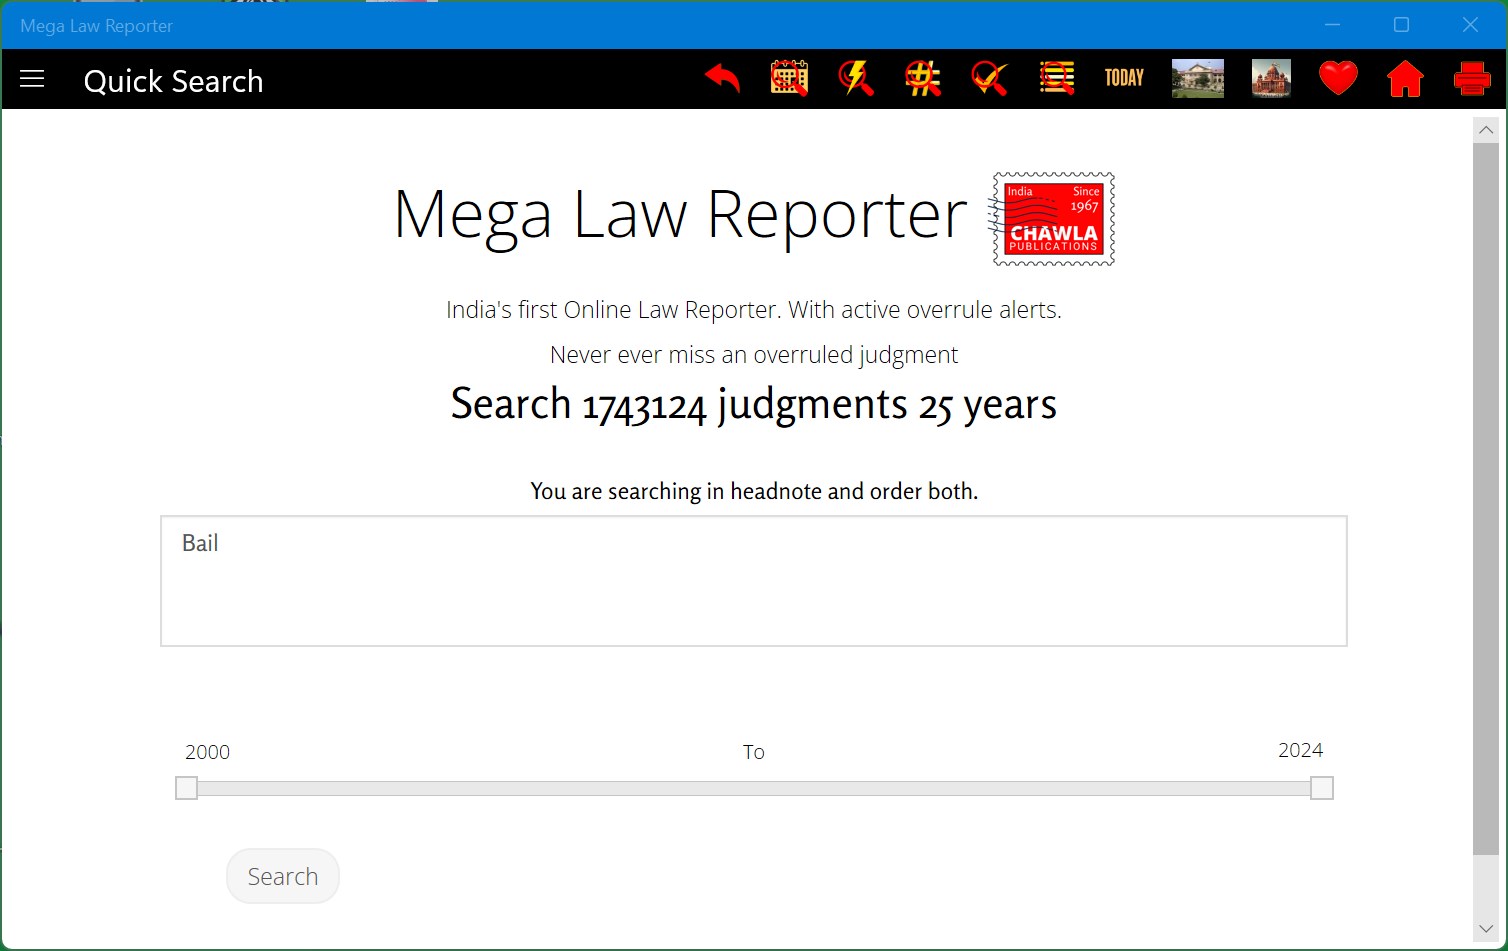The height and width of the screenshot is (951, 1508).
Task: Open the red domed building thumbnail
Action: coord(1271,78)
